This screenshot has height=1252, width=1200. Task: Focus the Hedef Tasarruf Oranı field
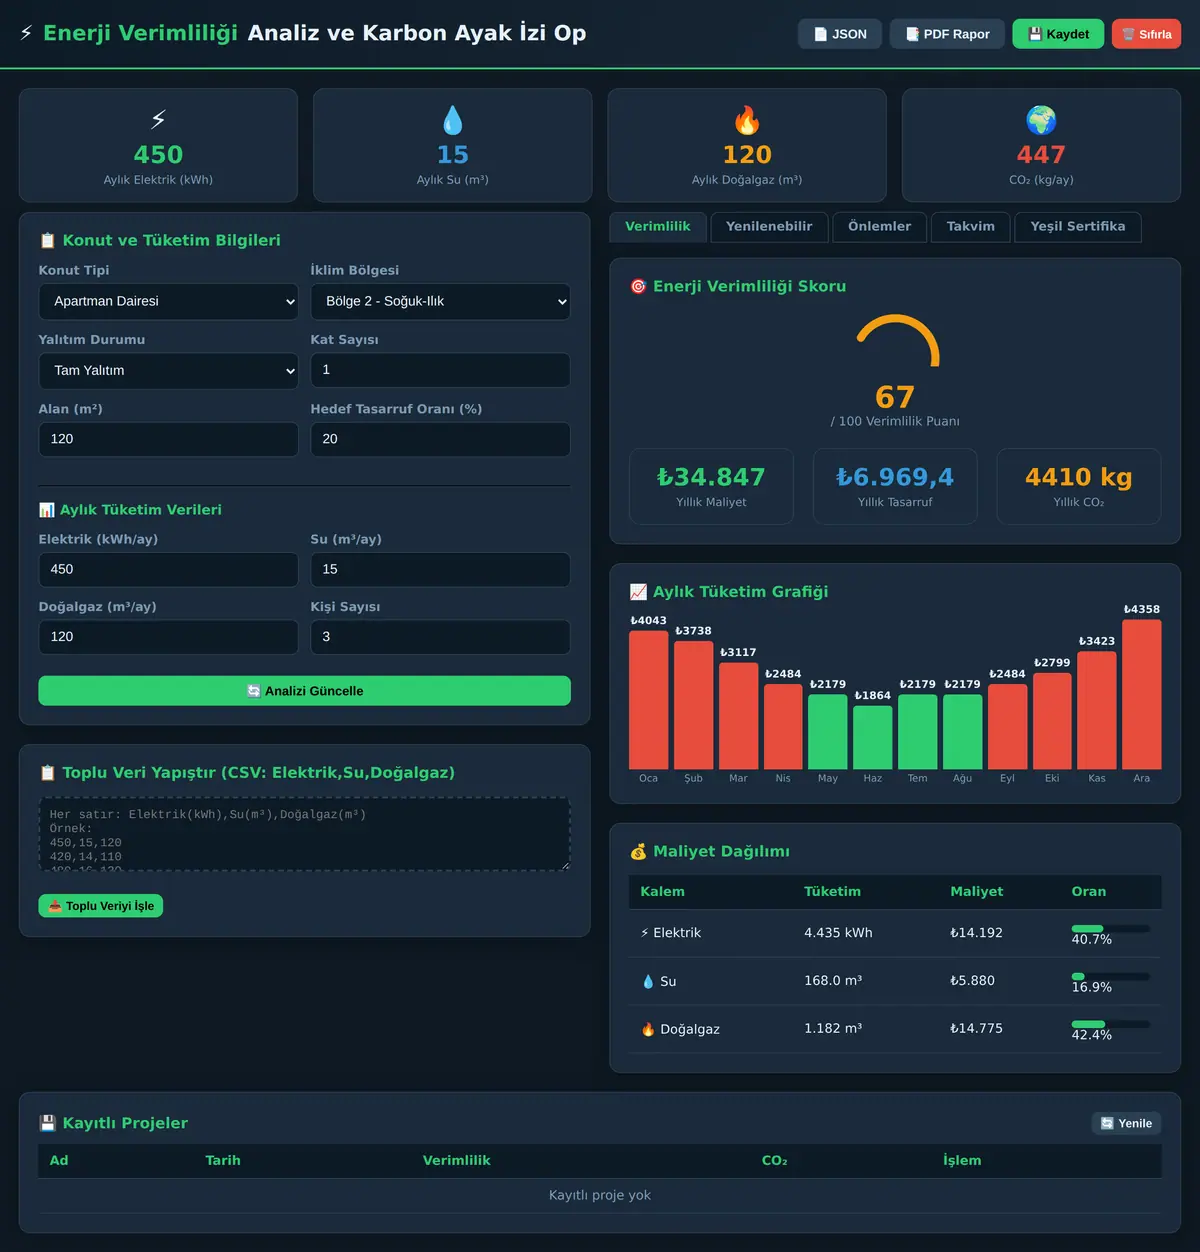[441, 440]
